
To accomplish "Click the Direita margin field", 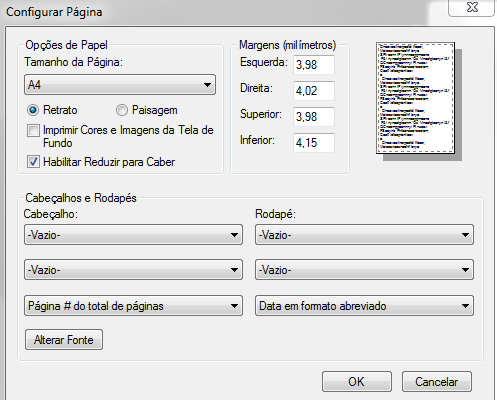I will pyautogui.click(x=314, y=91).
